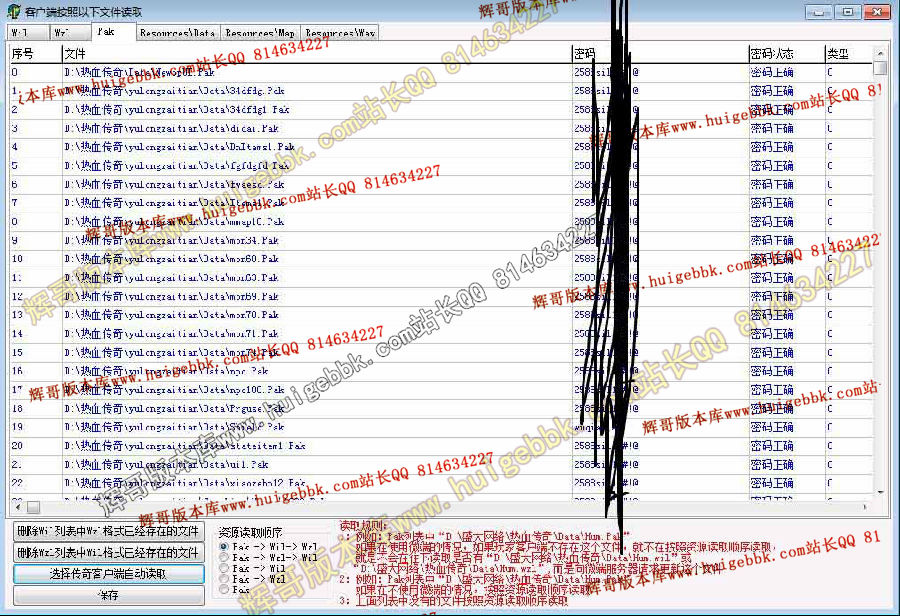The image size is (900, 616).
Task: Click the application icon in the title bar
Action: (14, 11)
